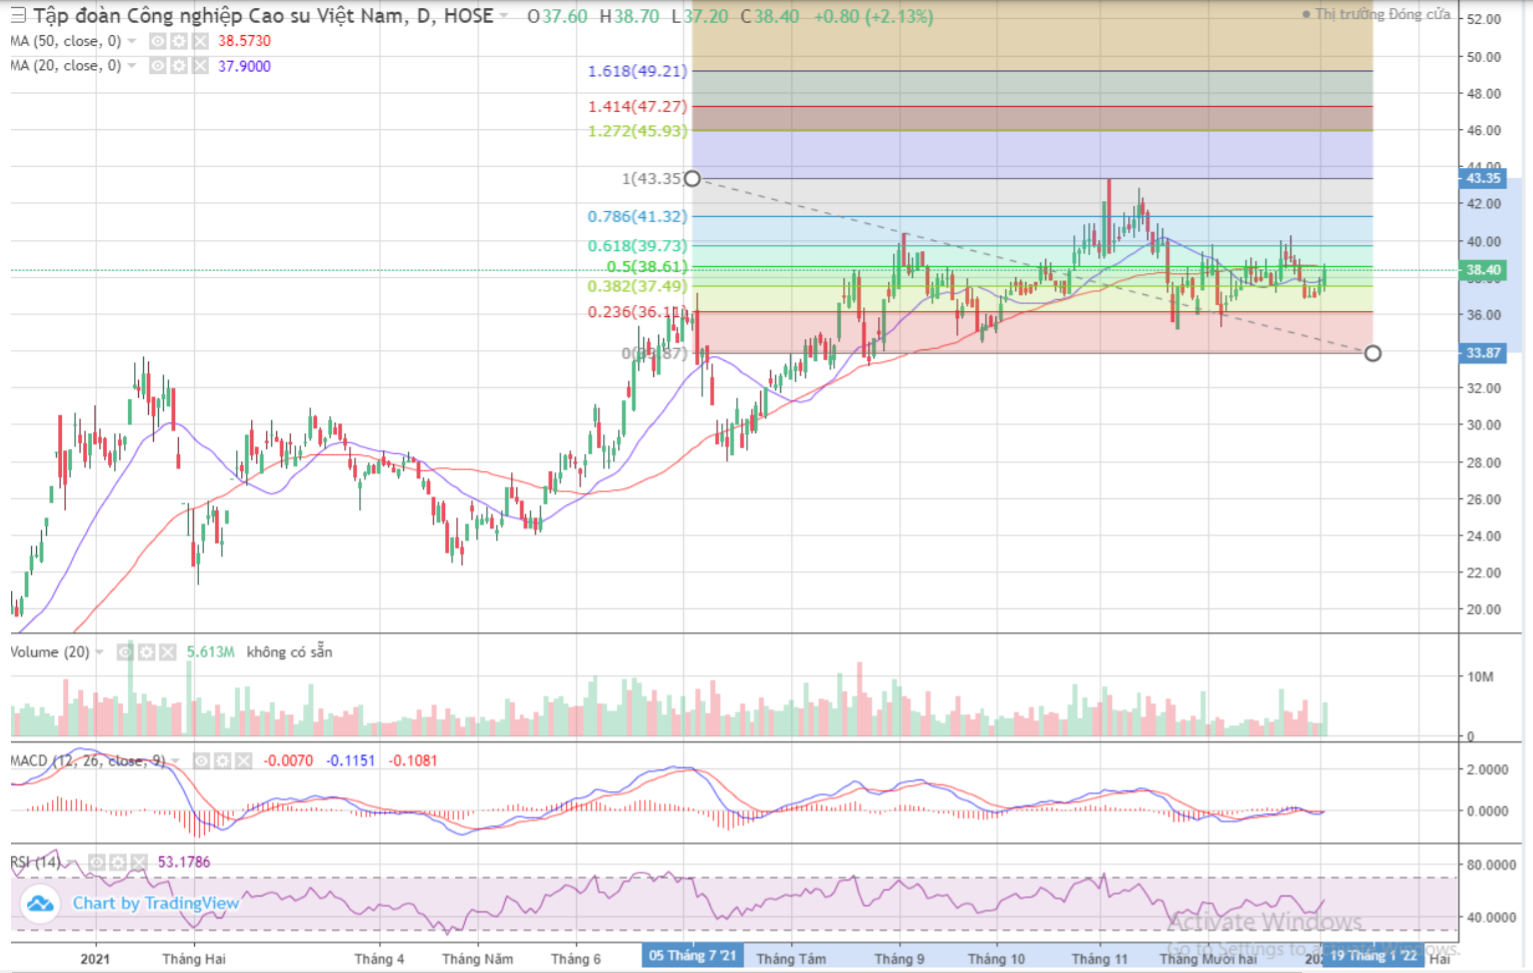Screen dimensions: 1533x973
Task: Remove the MA 20 indicator
Action: (x=200, y=66)
